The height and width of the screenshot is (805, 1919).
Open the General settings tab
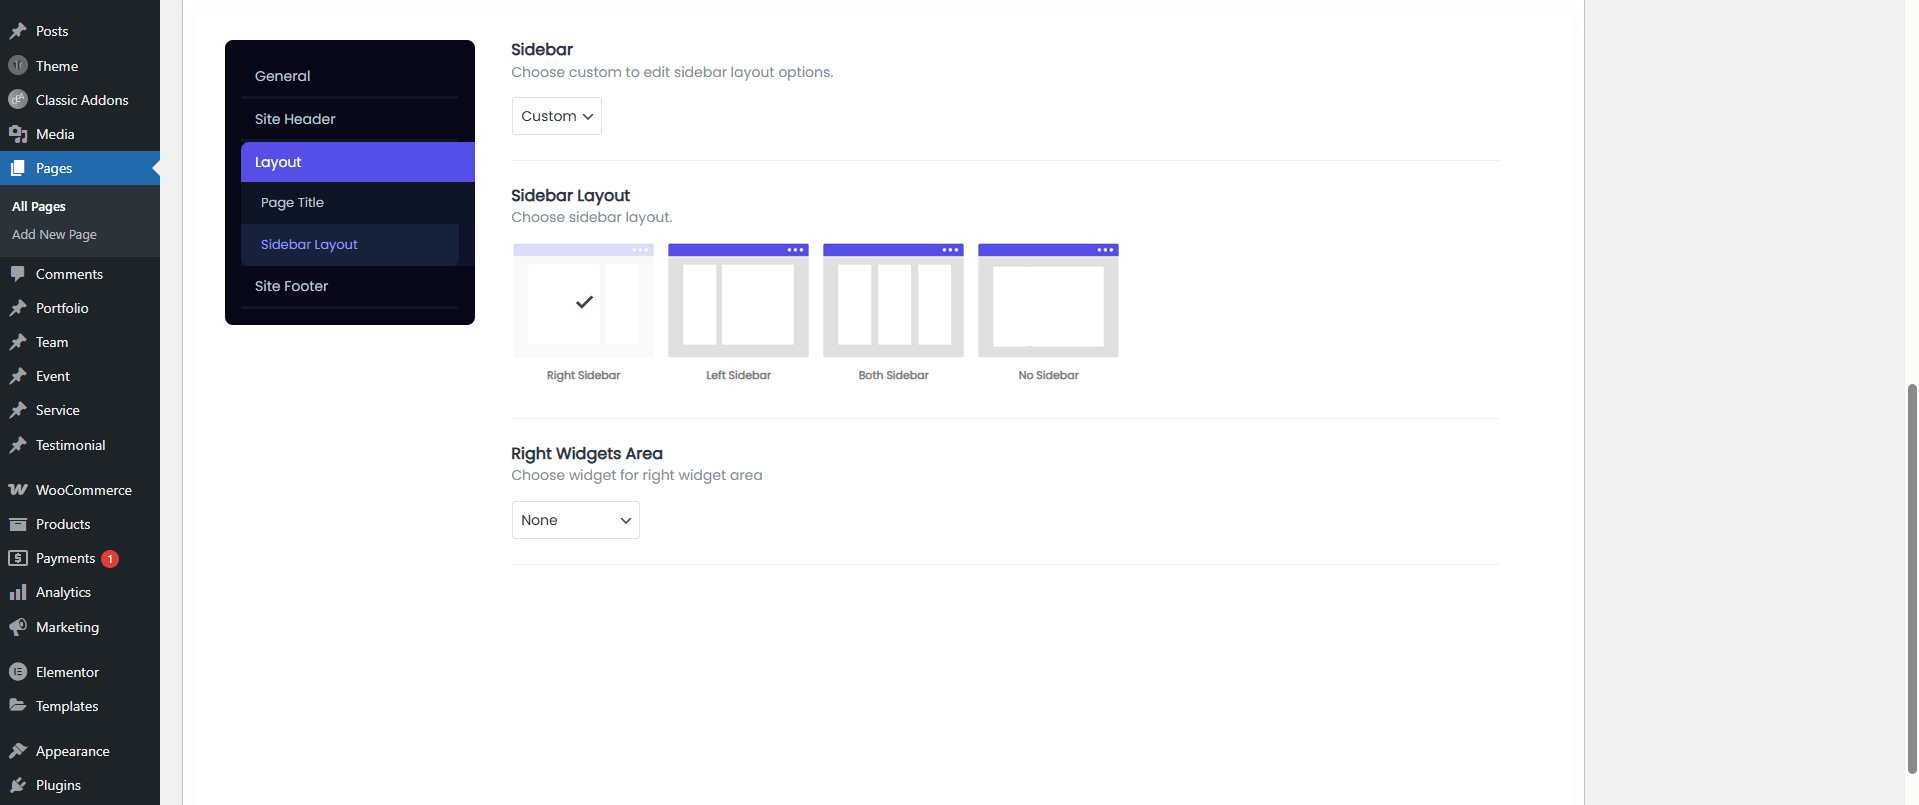[283, 76]
